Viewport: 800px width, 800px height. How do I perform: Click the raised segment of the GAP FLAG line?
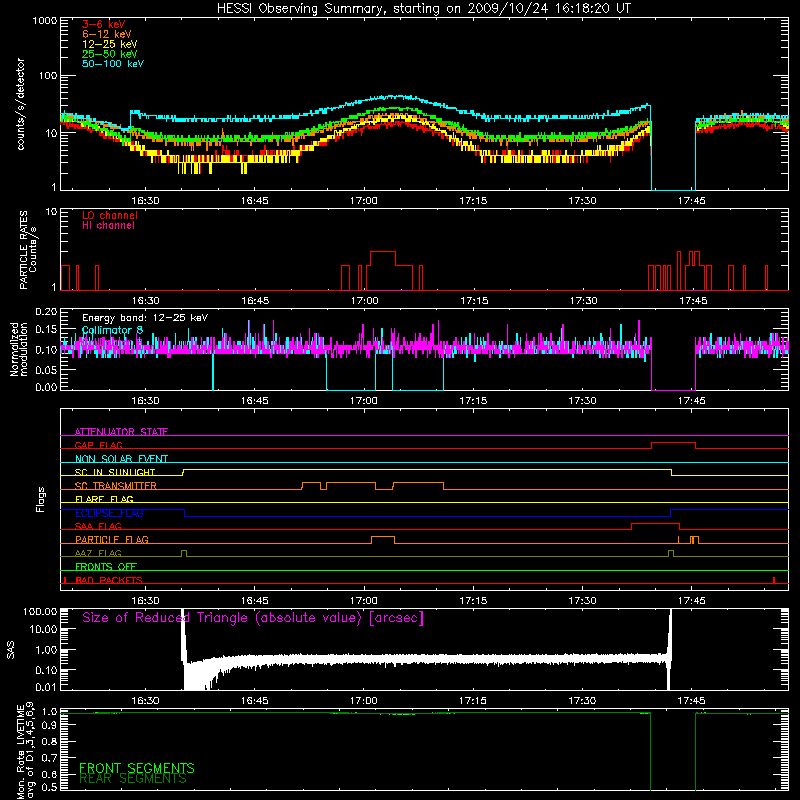pos(673,443)
